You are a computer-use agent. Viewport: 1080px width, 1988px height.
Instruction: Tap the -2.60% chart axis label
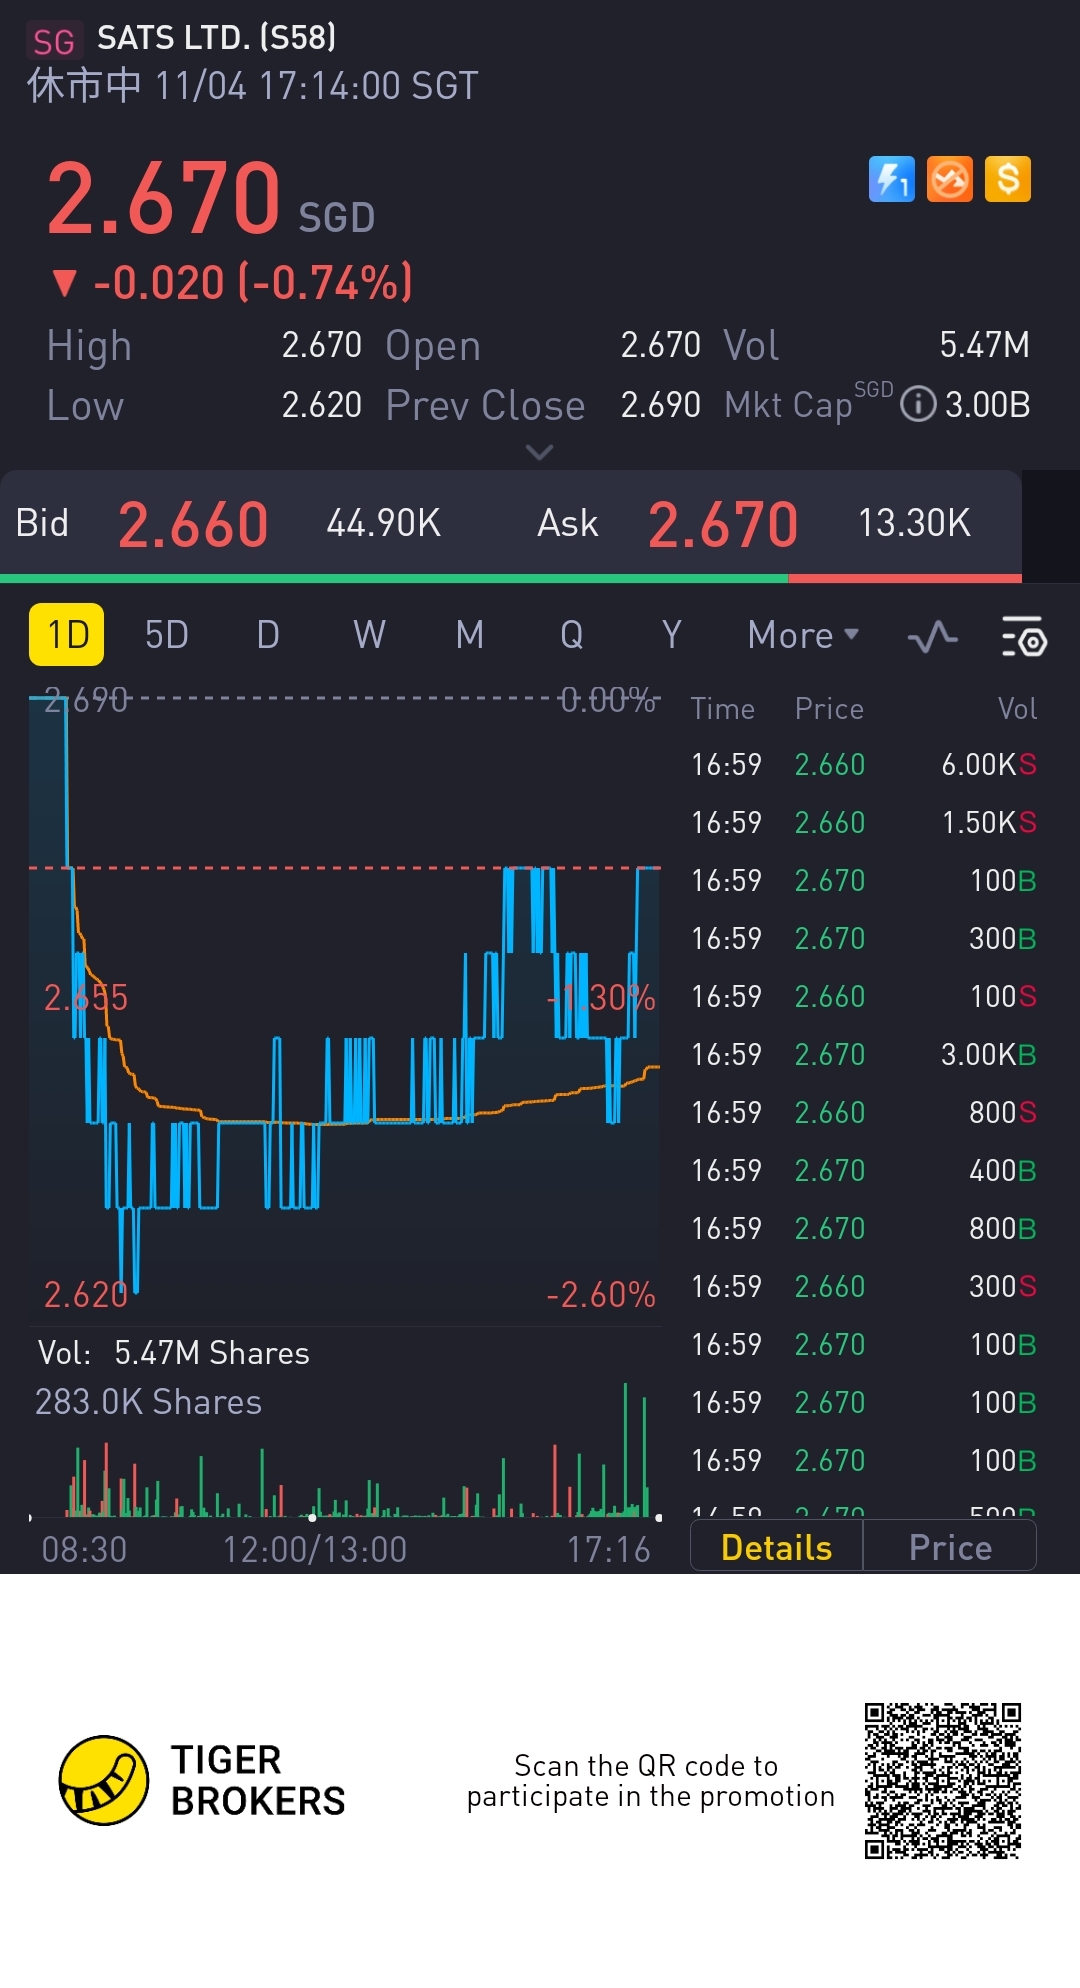click(600, 1295)
